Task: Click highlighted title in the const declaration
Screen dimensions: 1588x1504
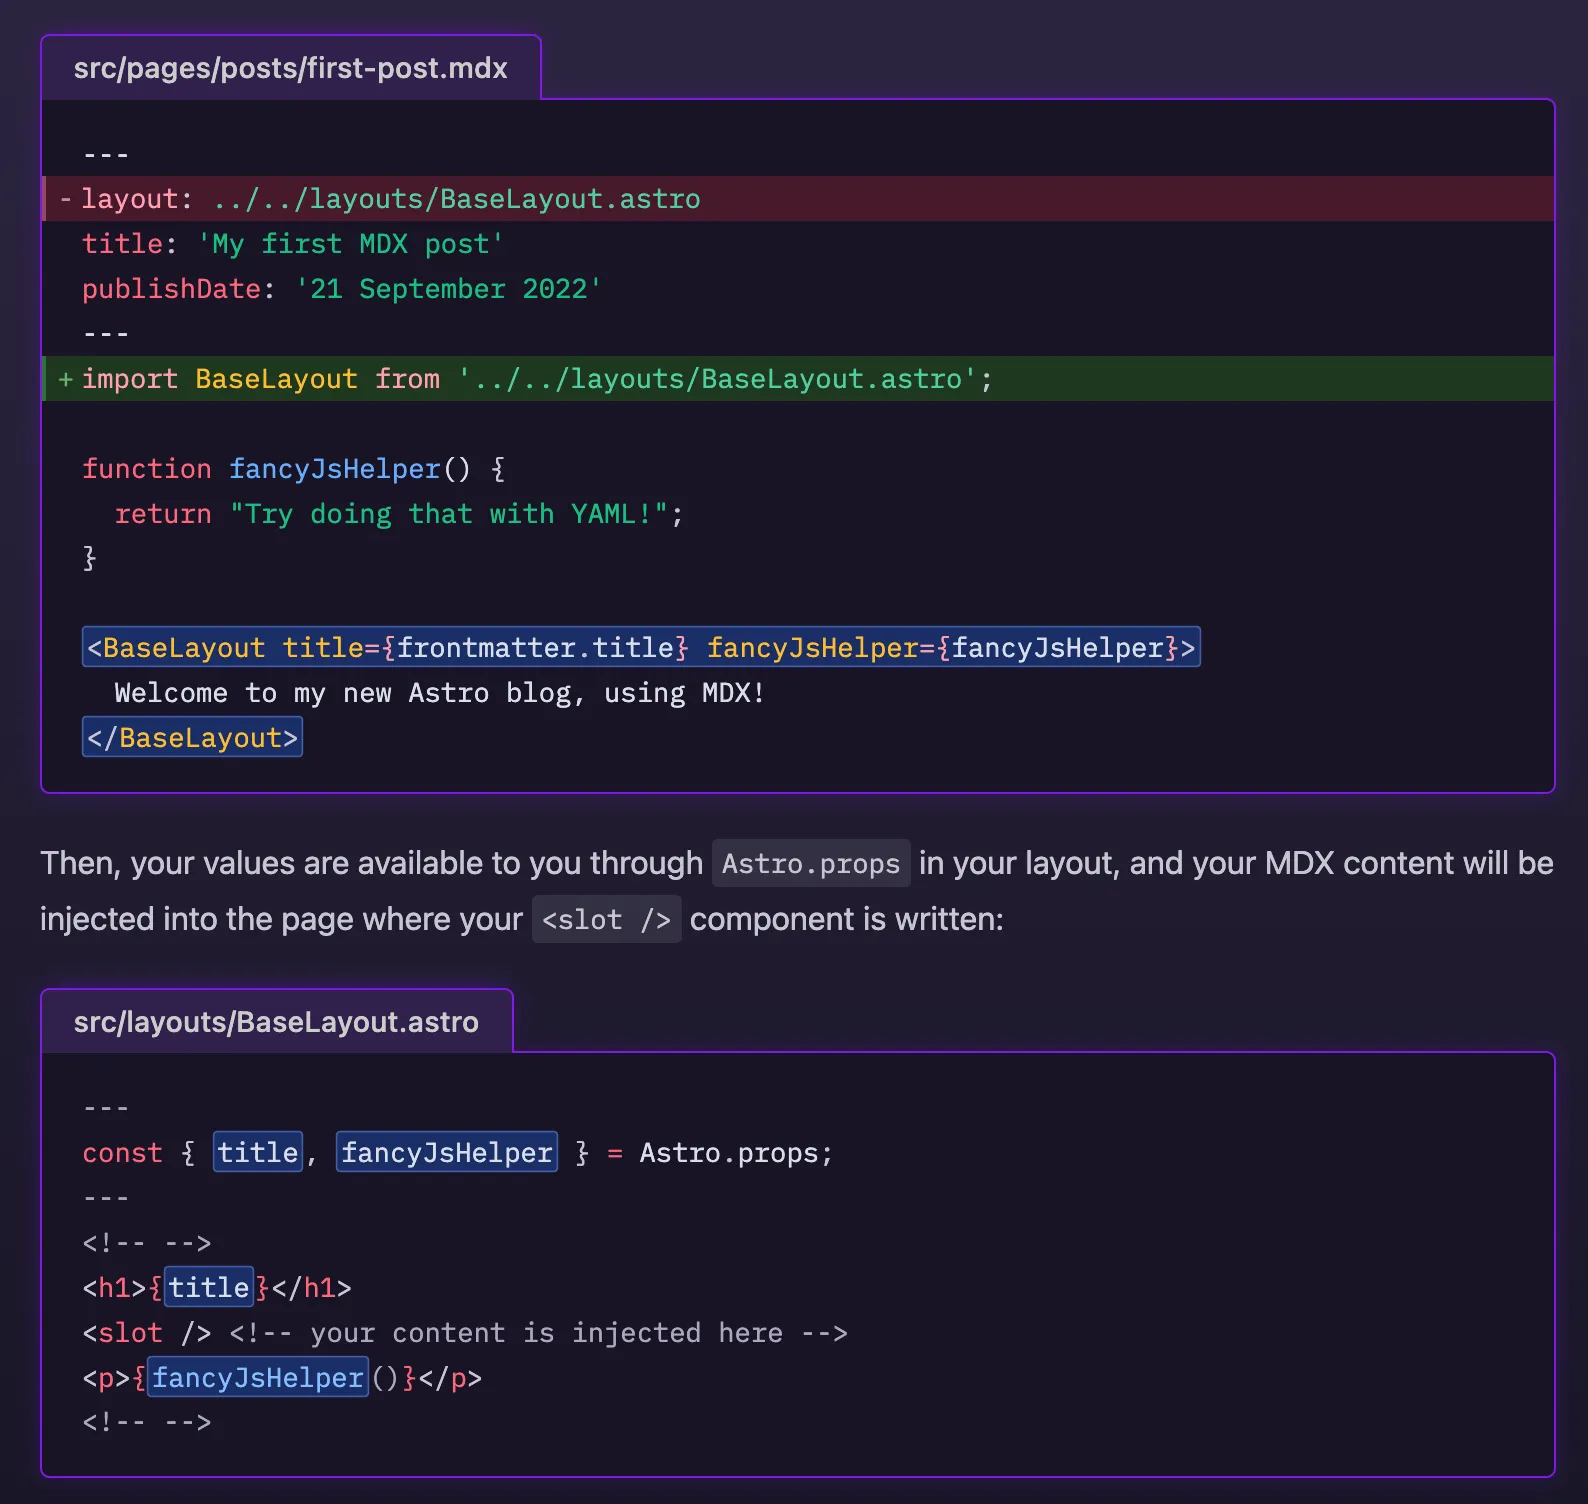Action: pos(258,1153)
